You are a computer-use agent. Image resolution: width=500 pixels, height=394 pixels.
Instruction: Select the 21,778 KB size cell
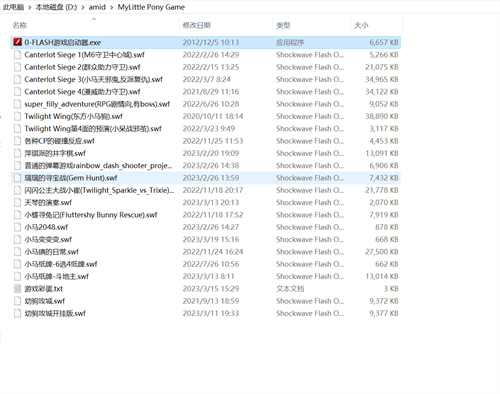pos(382,190)
